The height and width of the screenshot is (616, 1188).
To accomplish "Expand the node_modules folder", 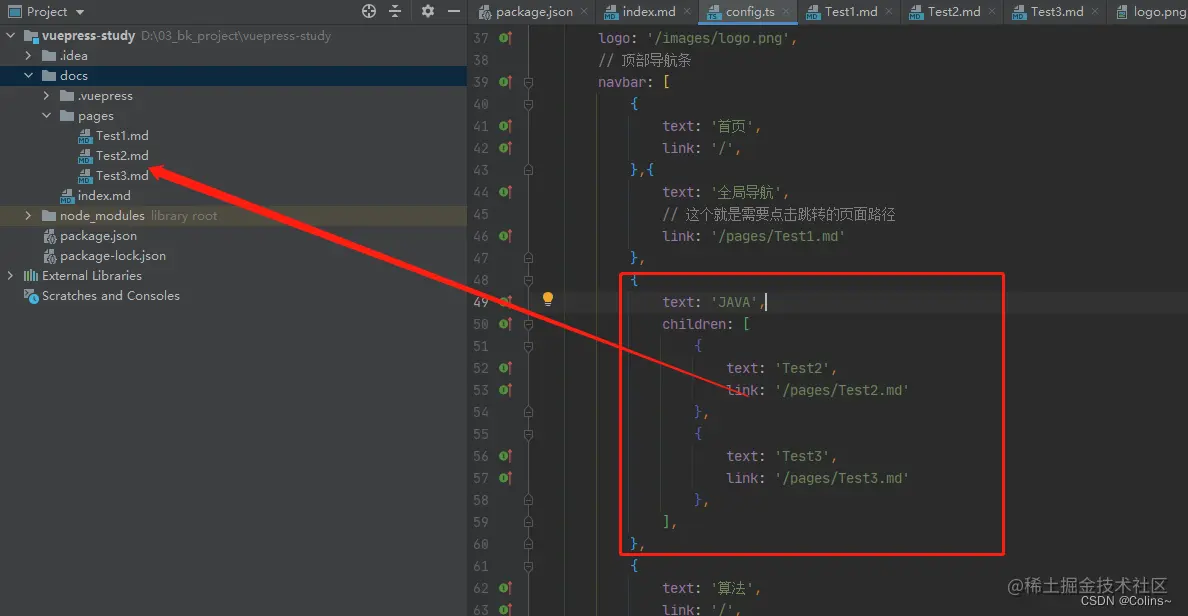I will click(x=29, y=216).
